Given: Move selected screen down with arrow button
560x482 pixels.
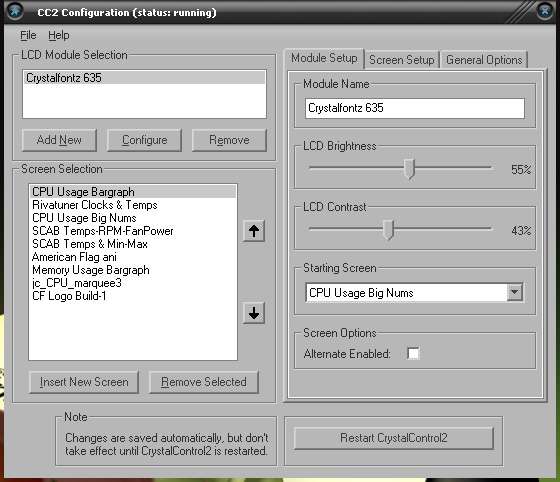Looking at the screenshot, I should click(x=254, y=313).
